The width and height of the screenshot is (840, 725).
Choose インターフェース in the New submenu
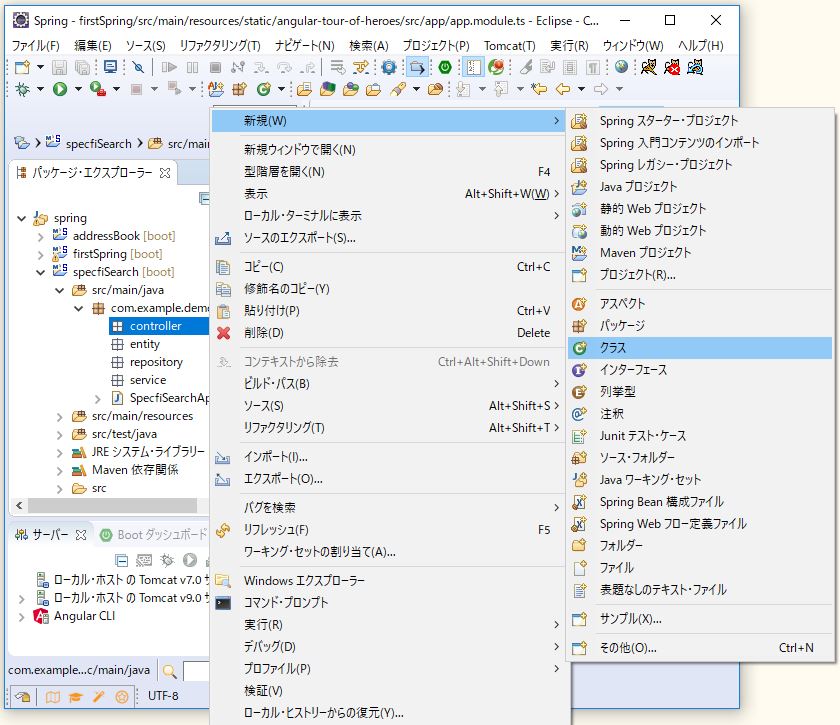click(700, 370)
